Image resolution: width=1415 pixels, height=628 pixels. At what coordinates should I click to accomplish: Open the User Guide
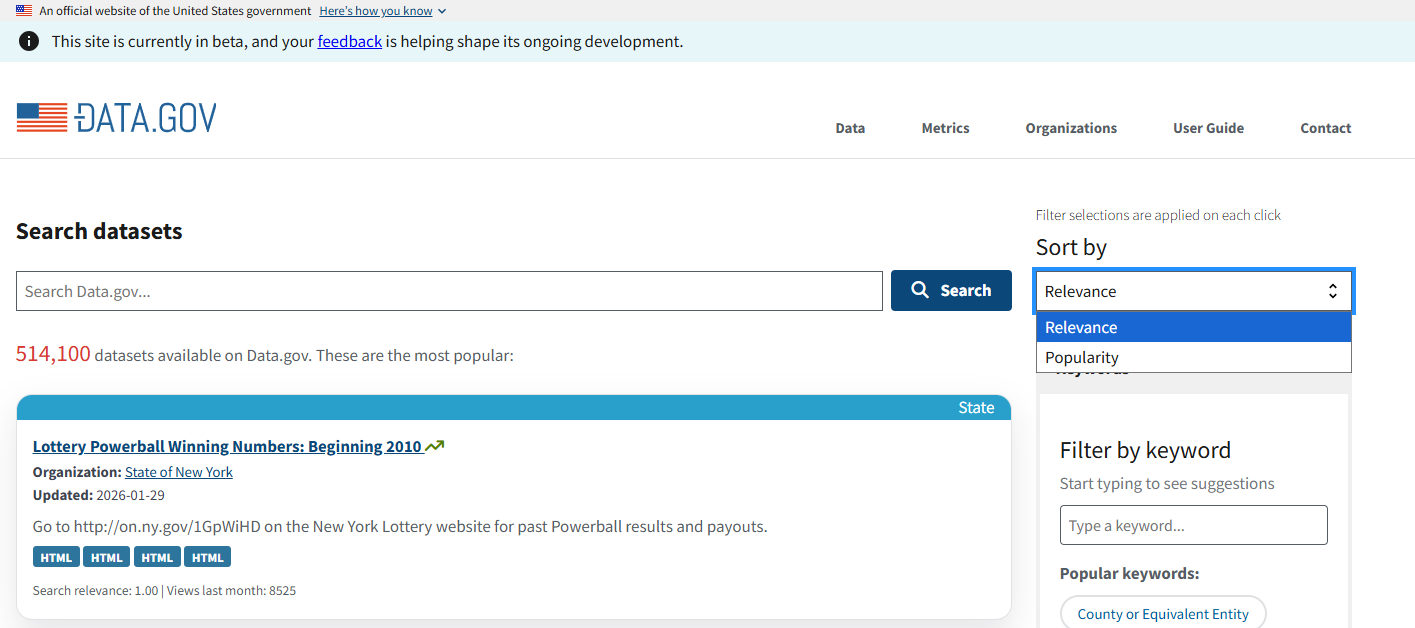[1207, 128]
